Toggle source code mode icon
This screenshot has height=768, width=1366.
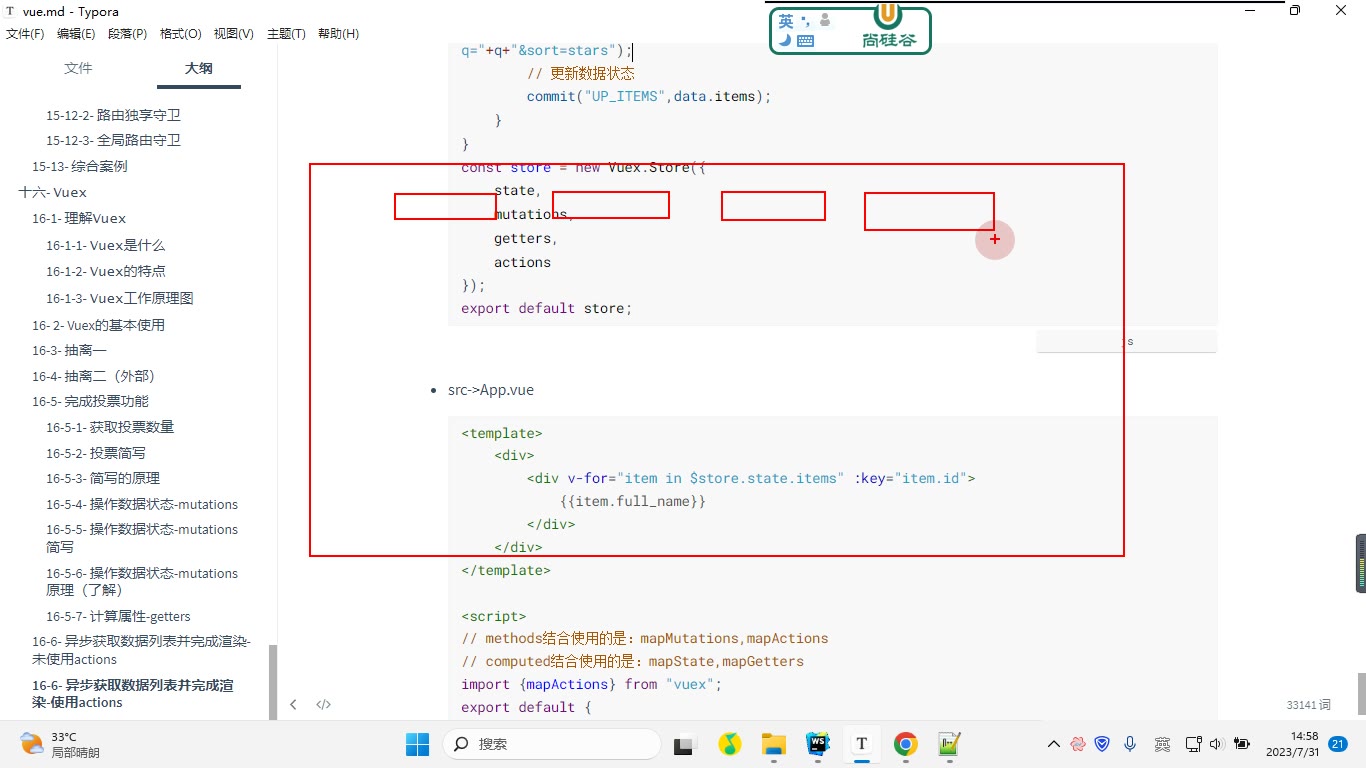click(324, 704)
